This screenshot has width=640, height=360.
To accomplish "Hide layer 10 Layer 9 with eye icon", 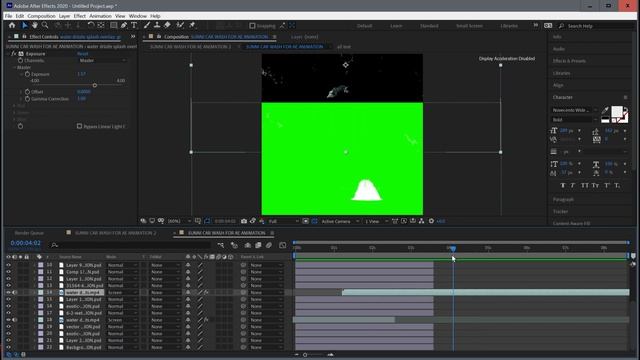I will pos(8,265).
